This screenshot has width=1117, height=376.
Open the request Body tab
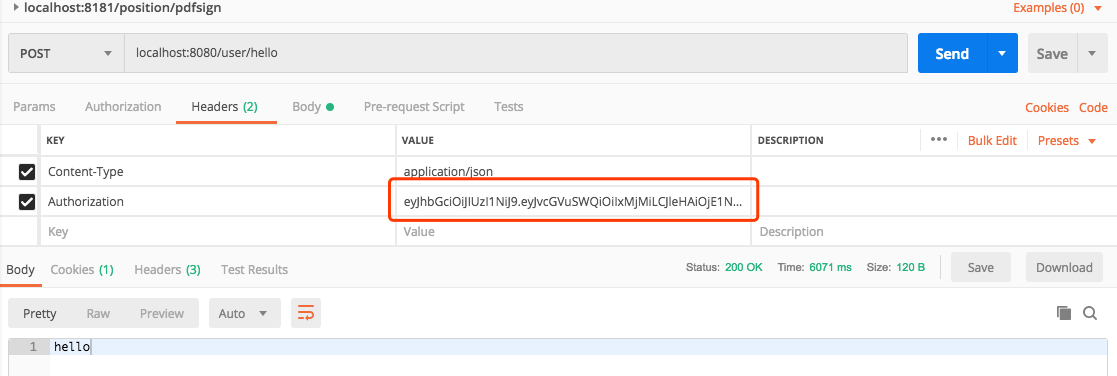(313, 107)
